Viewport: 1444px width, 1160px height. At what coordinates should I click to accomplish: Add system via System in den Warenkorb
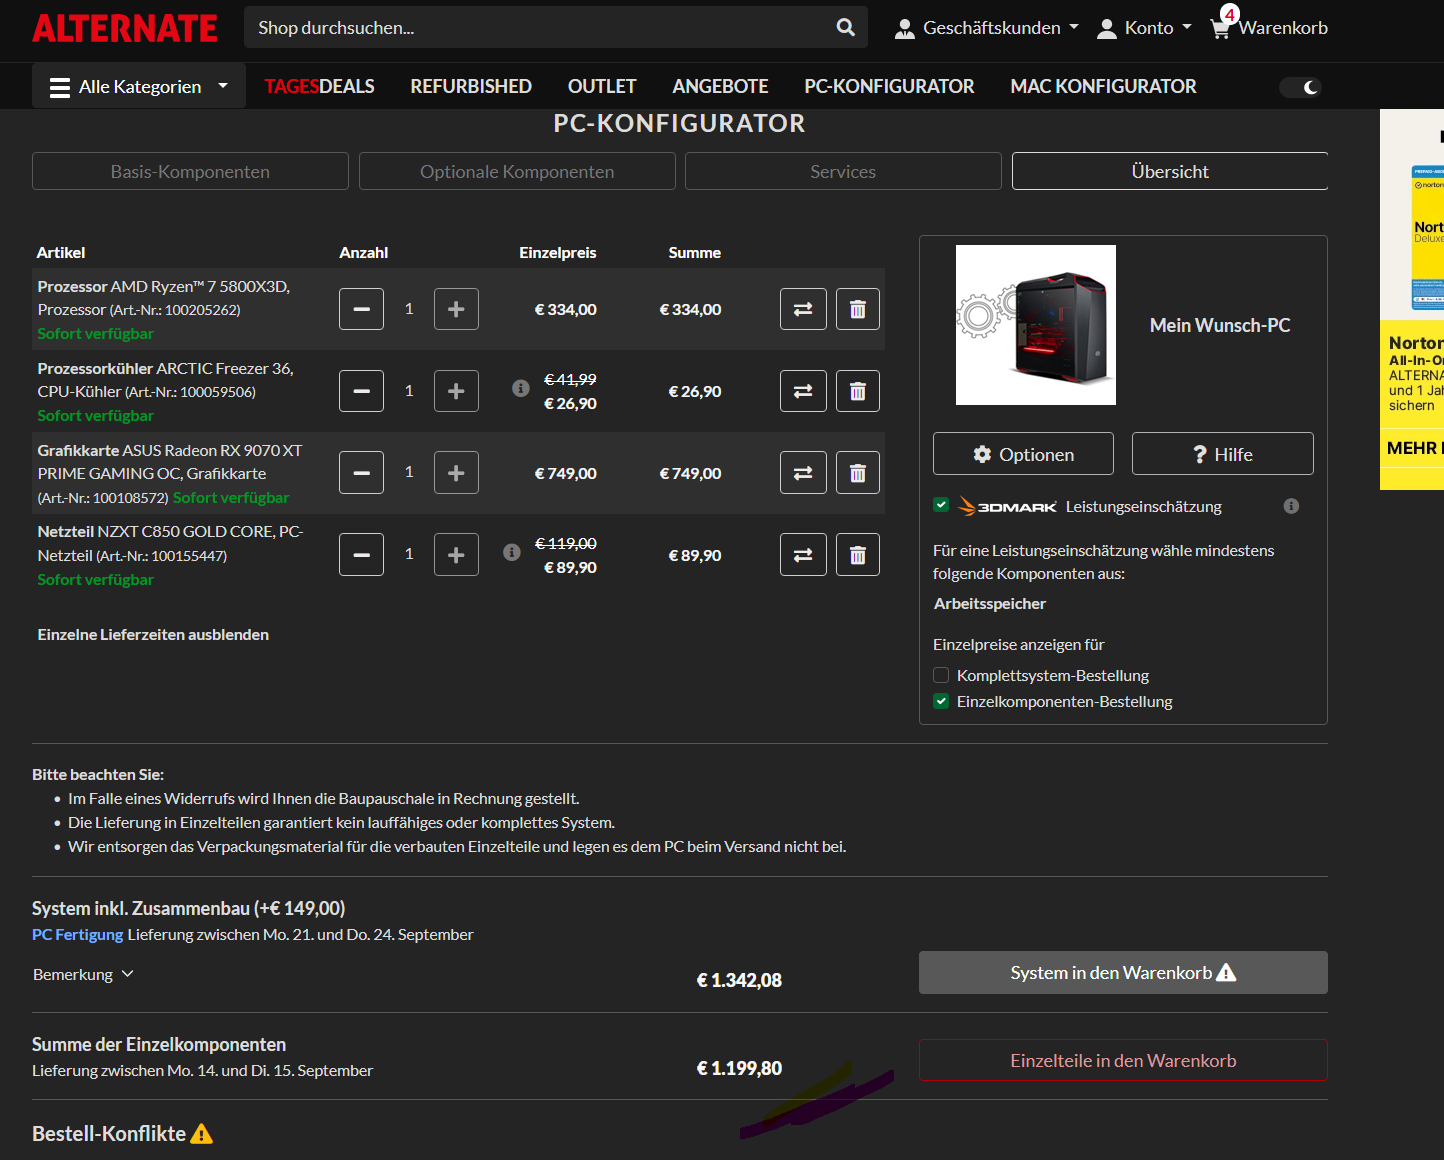[x=1123, y=973]
